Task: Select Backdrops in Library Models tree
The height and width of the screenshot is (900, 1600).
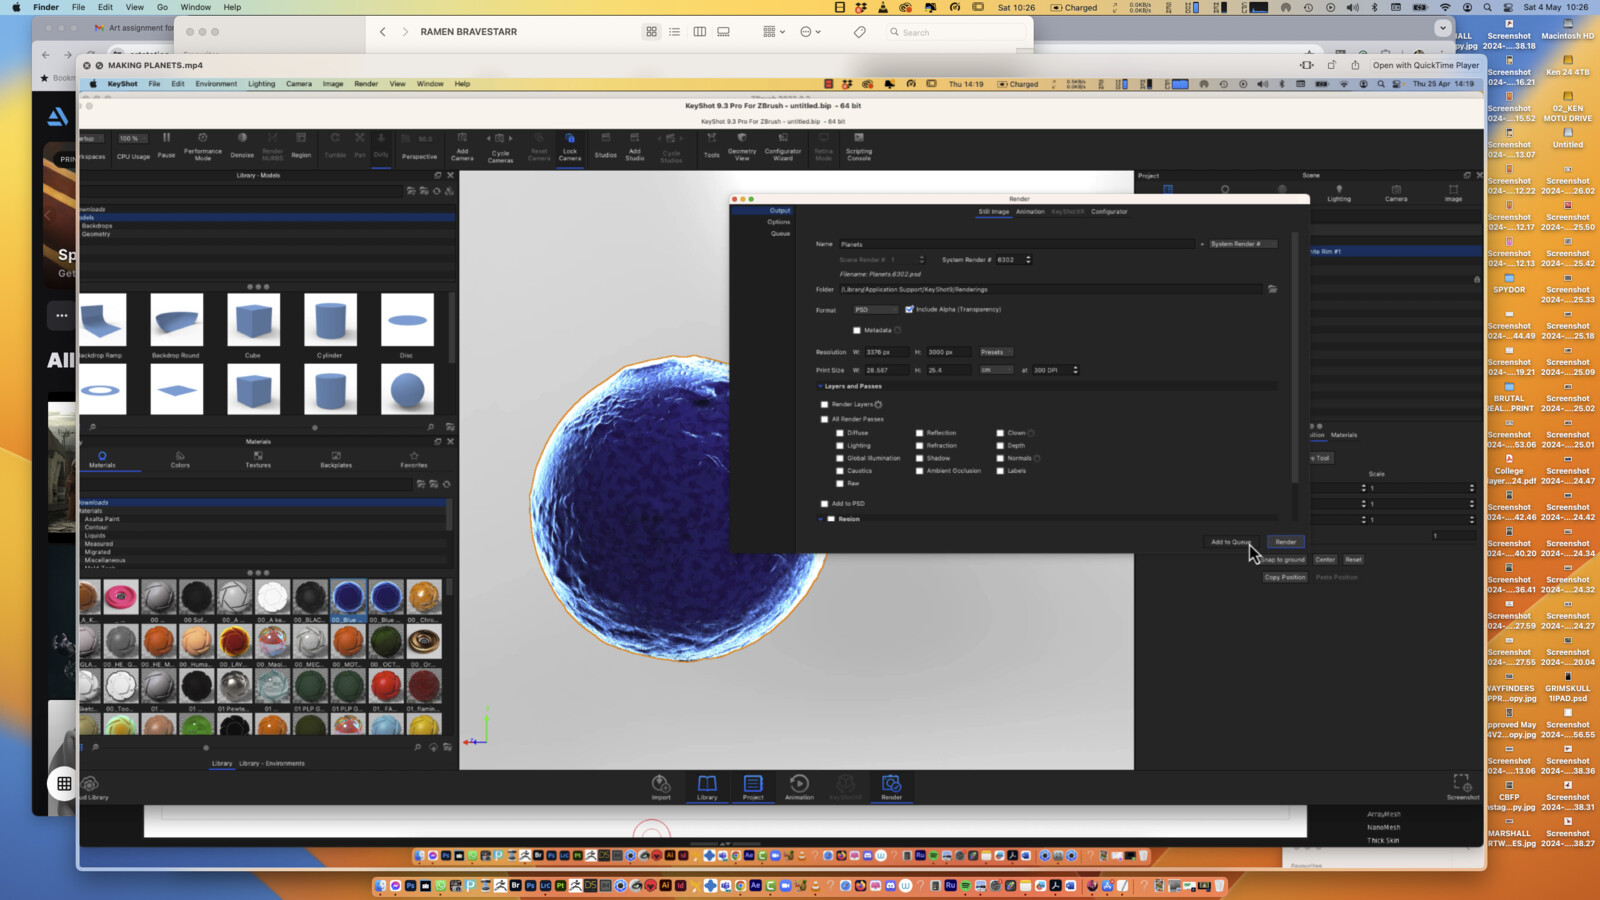Action: [97, 226]
